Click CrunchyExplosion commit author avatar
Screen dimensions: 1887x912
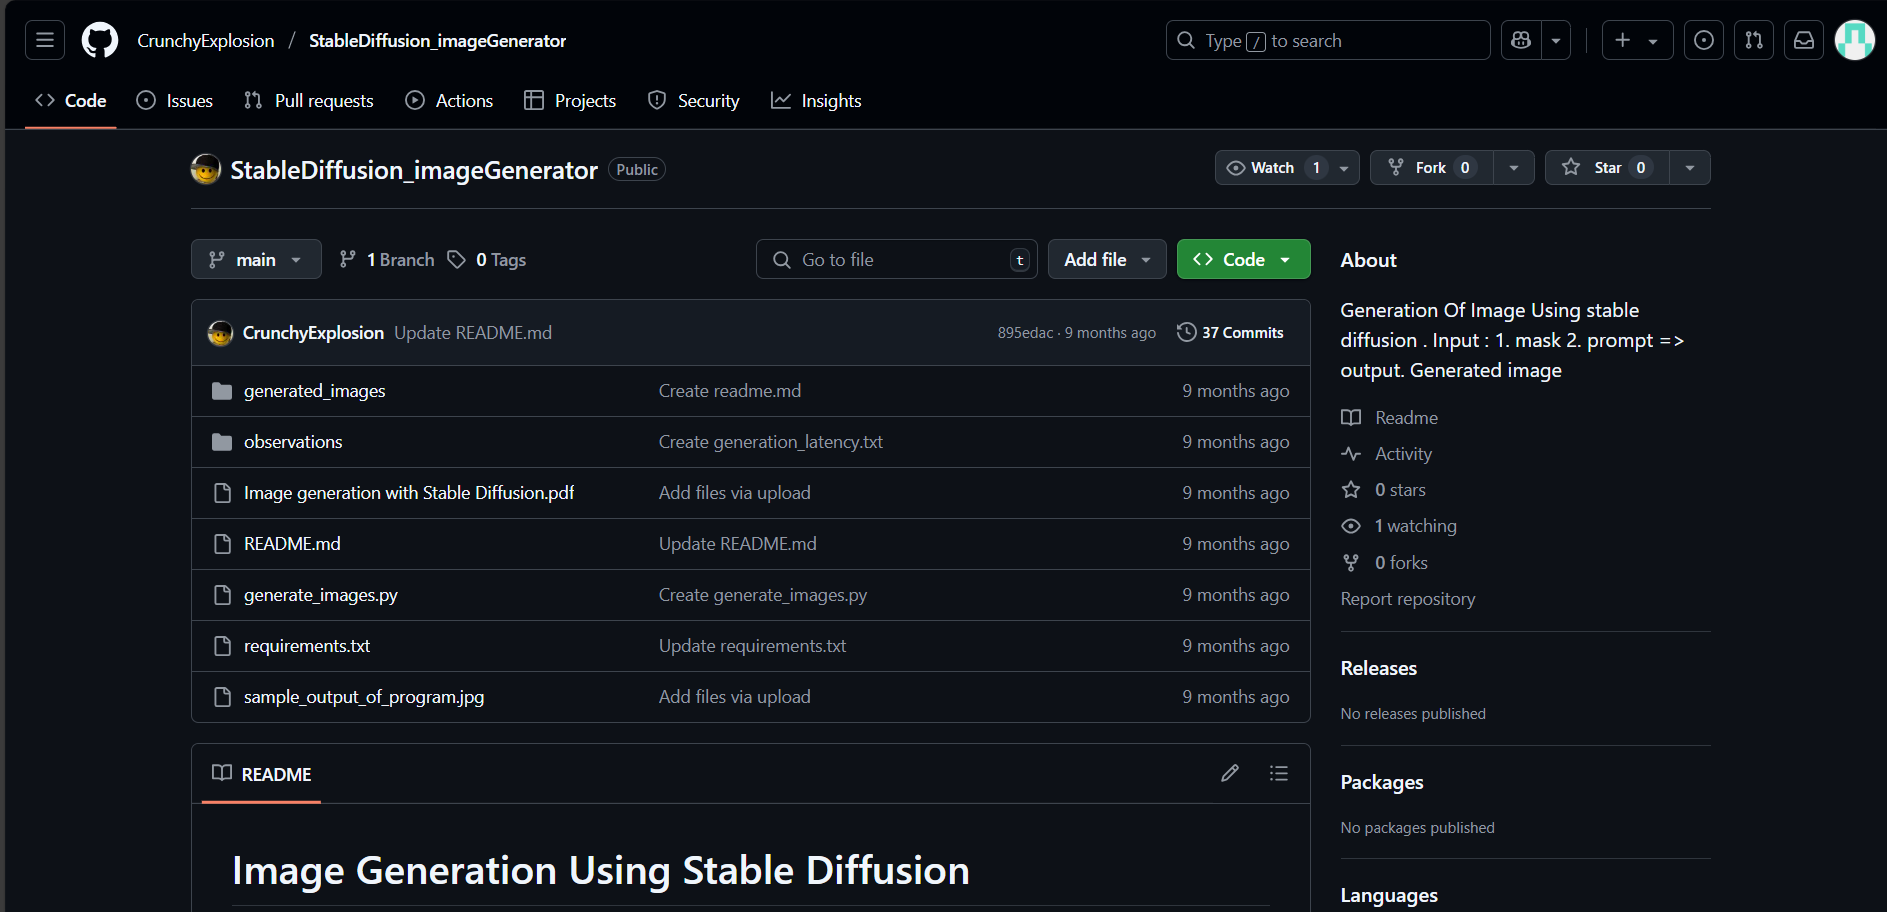coord(220,333)
